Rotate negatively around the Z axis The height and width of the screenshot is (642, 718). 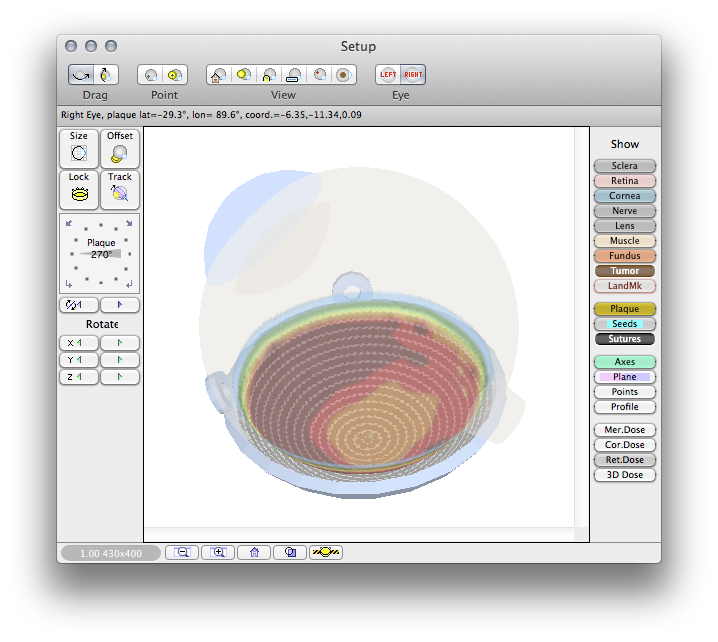tap(79, 377)
